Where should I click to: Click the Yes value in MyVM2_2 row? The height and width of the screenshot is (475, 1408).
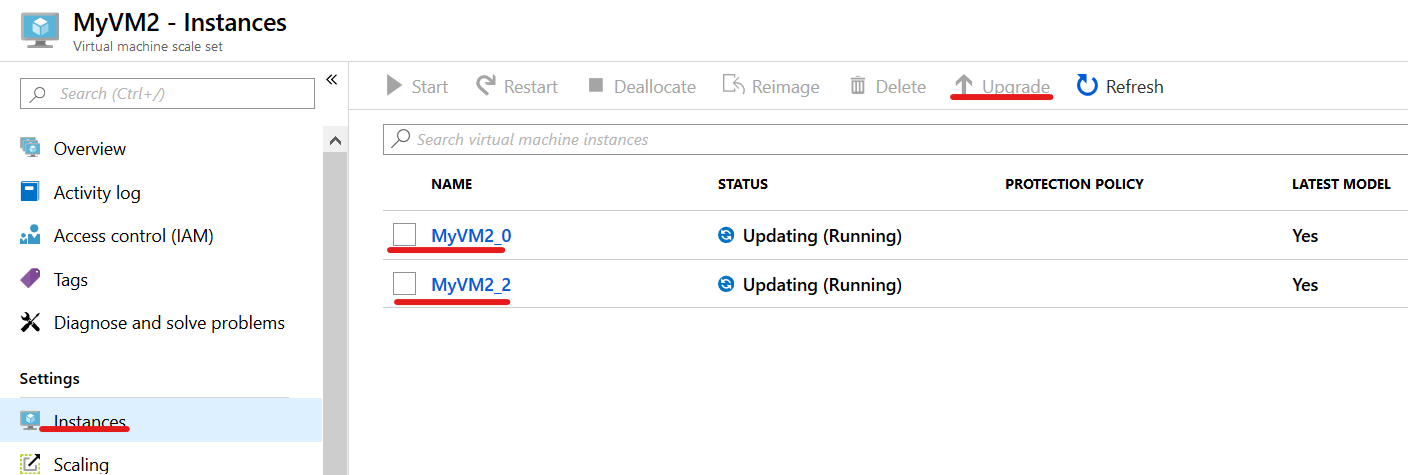(x=1305, y=285)
